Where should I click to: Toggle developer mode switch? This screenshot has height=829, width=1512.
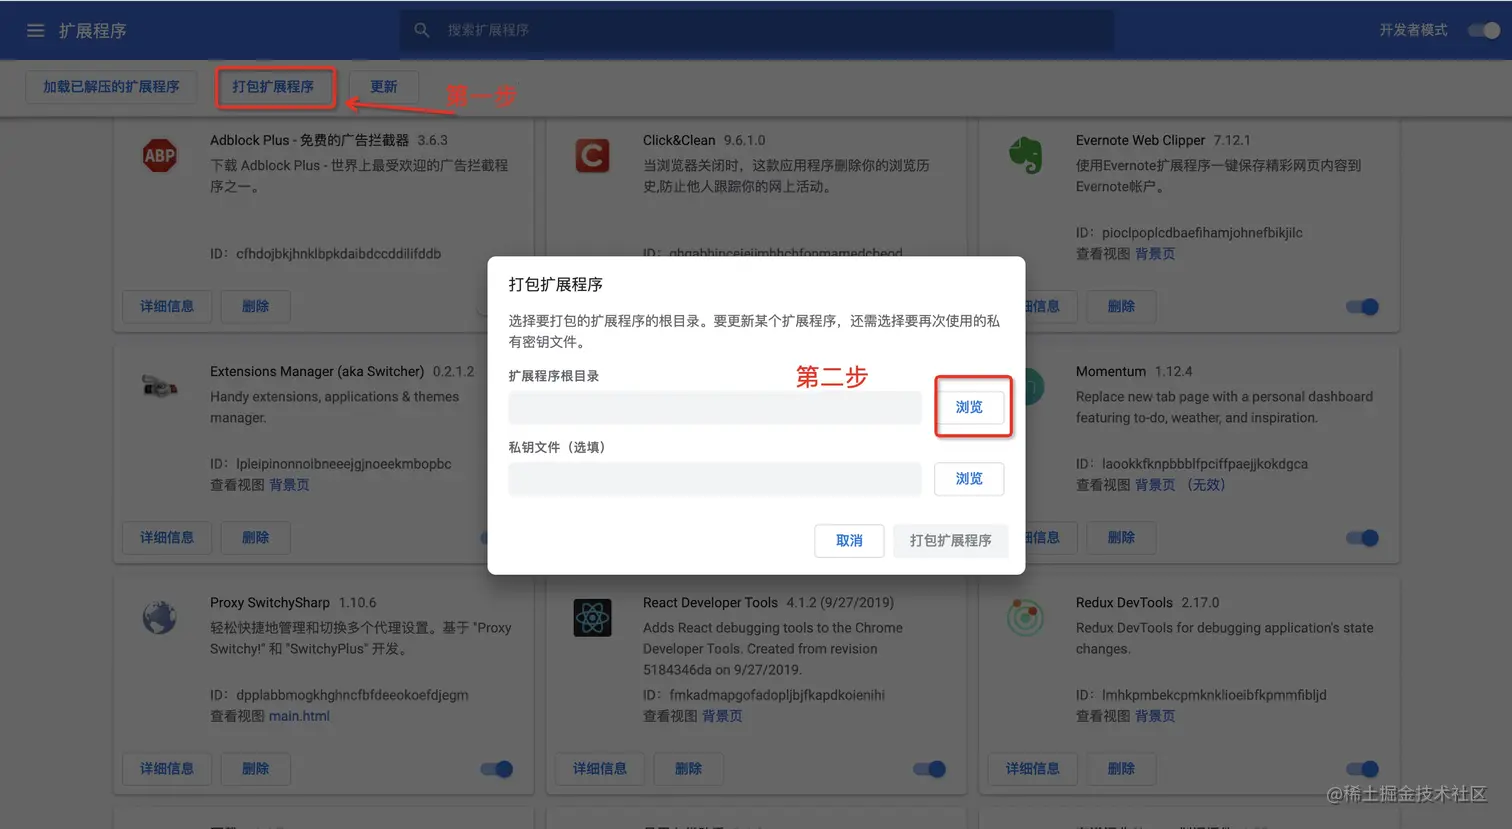click(1483, 30)
